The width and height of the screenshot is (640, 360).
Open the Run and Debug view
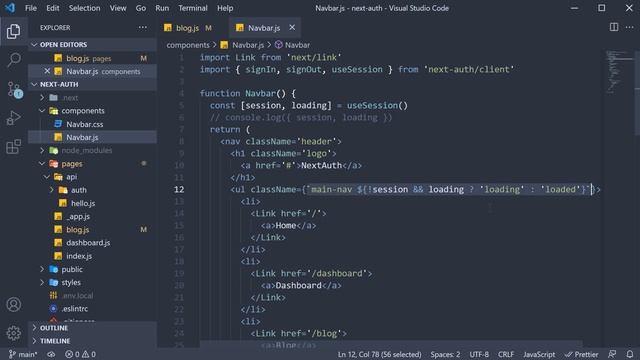(x=13, y=118)
